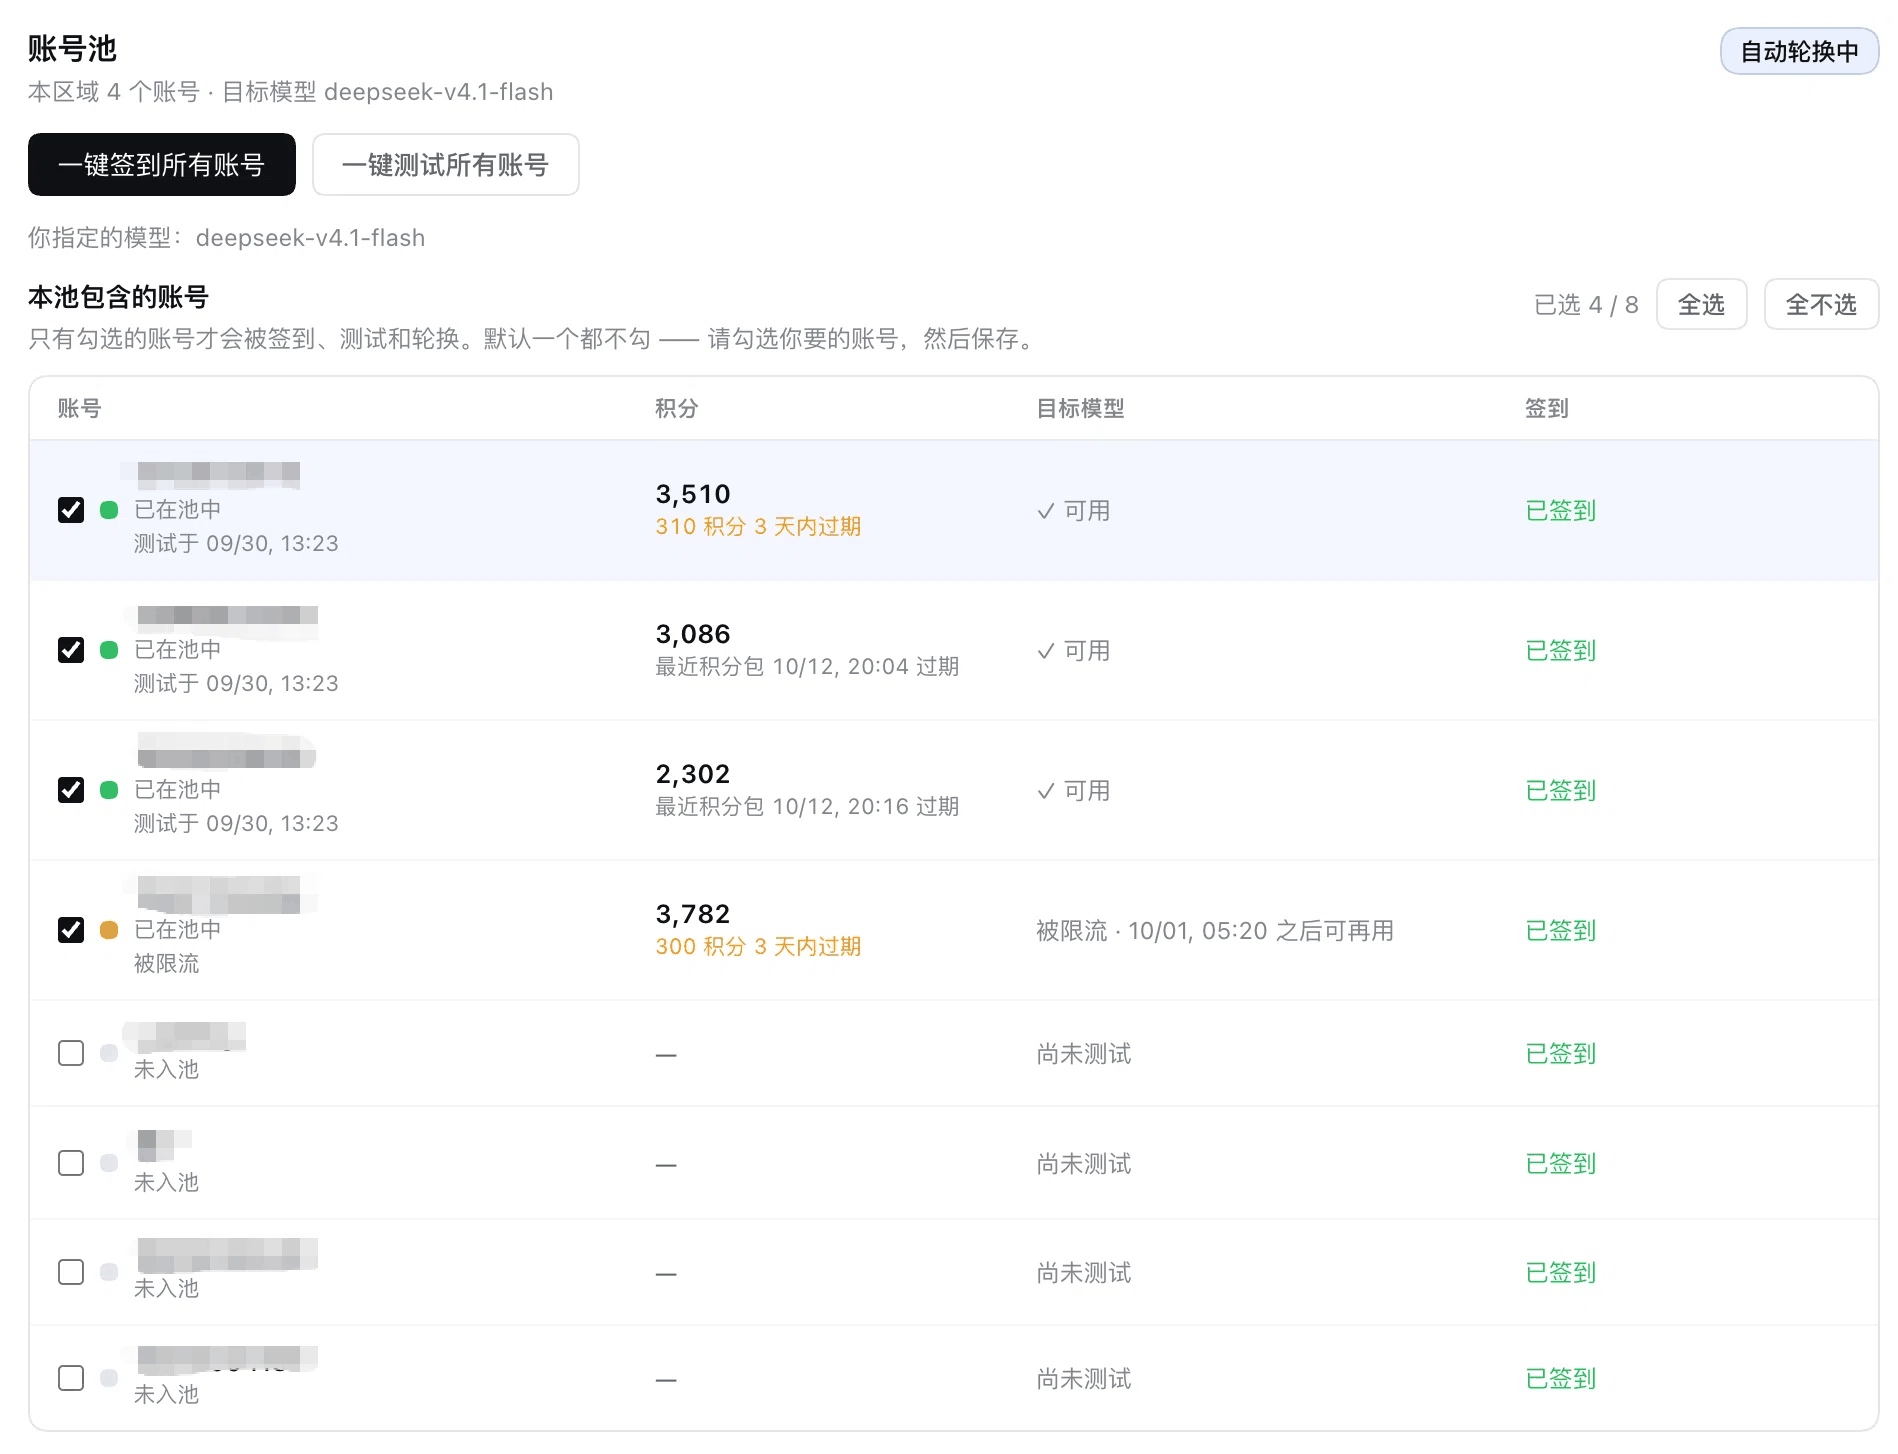This screenshot has height=1454, width=1898.
Task: Uncheck the account with 2,302 积分
Action: click(71, 790)
